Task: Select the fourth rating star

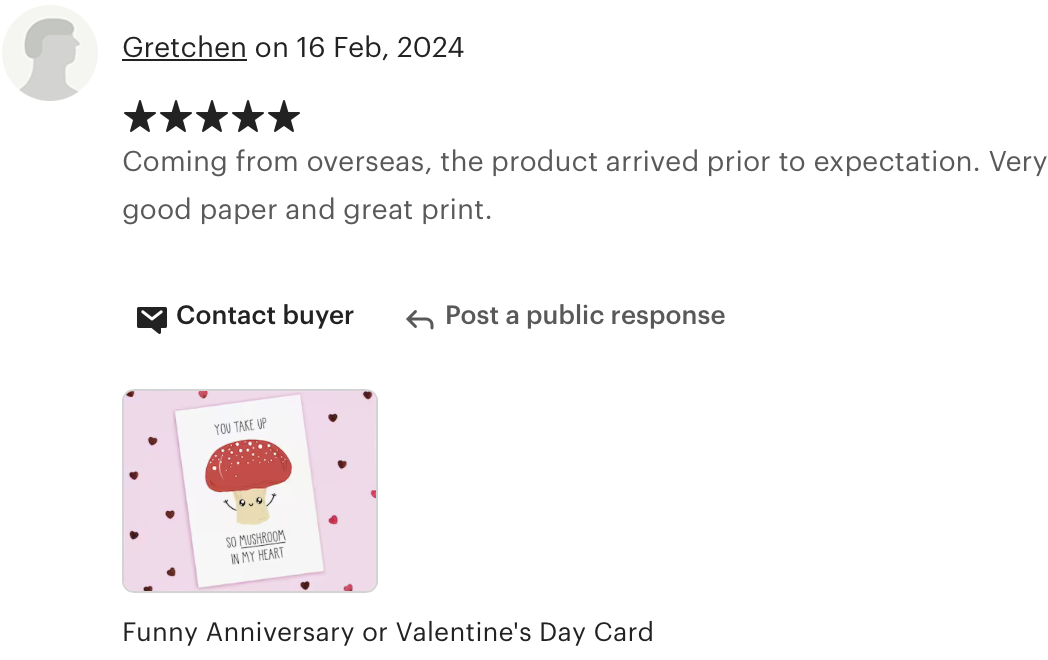Action: coord(248,116)
